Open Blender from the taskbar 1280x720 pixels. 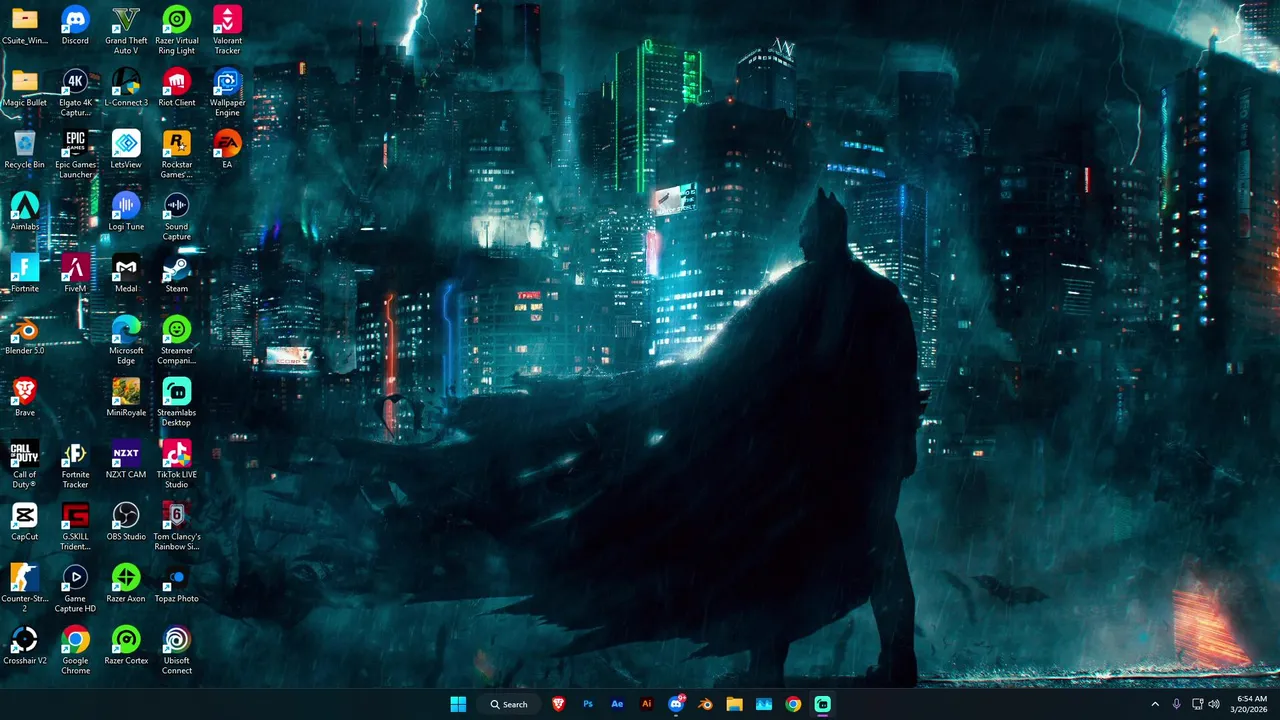pyautogui.click(x=705, y=704)
